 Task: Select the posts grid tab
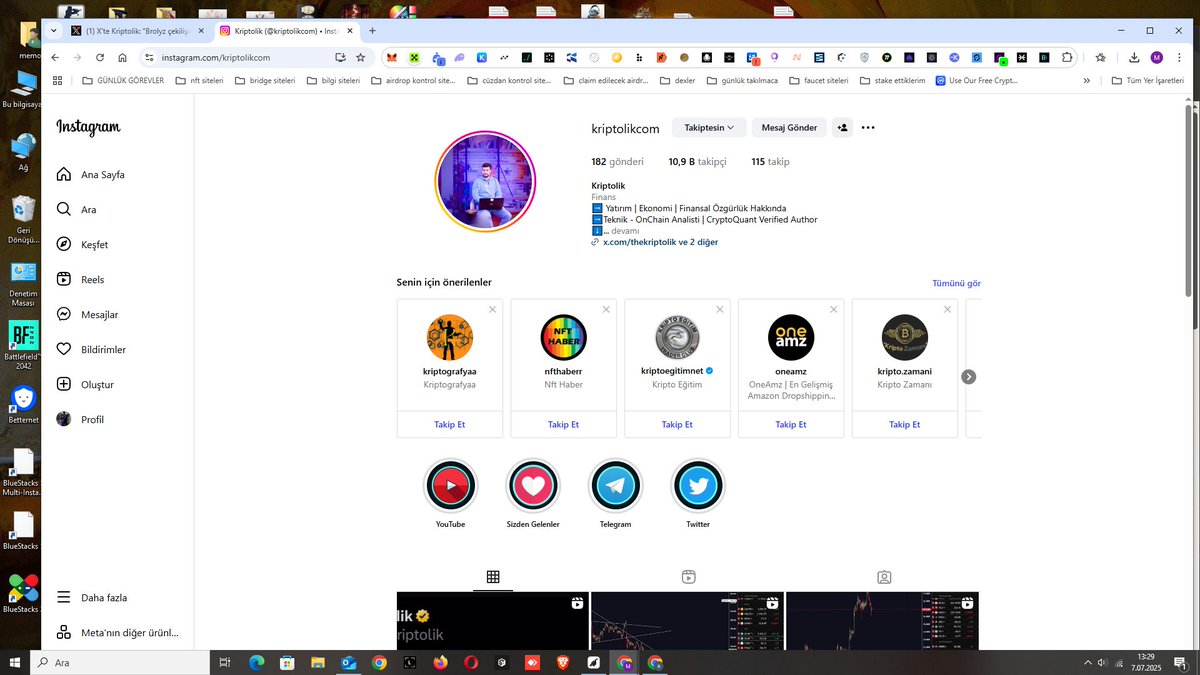coord(493,577)
